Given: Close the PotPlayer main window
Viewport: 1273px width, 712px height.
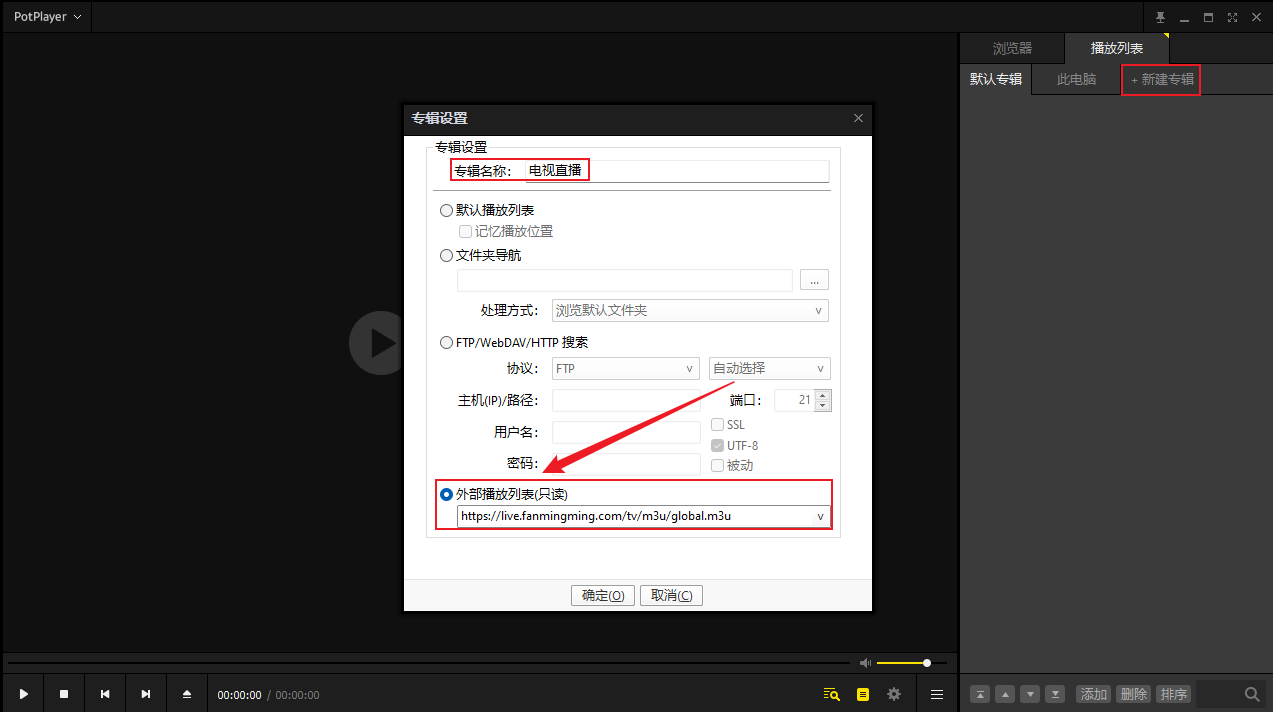Looking at the screenshot, I should [x=1257, y=17].
